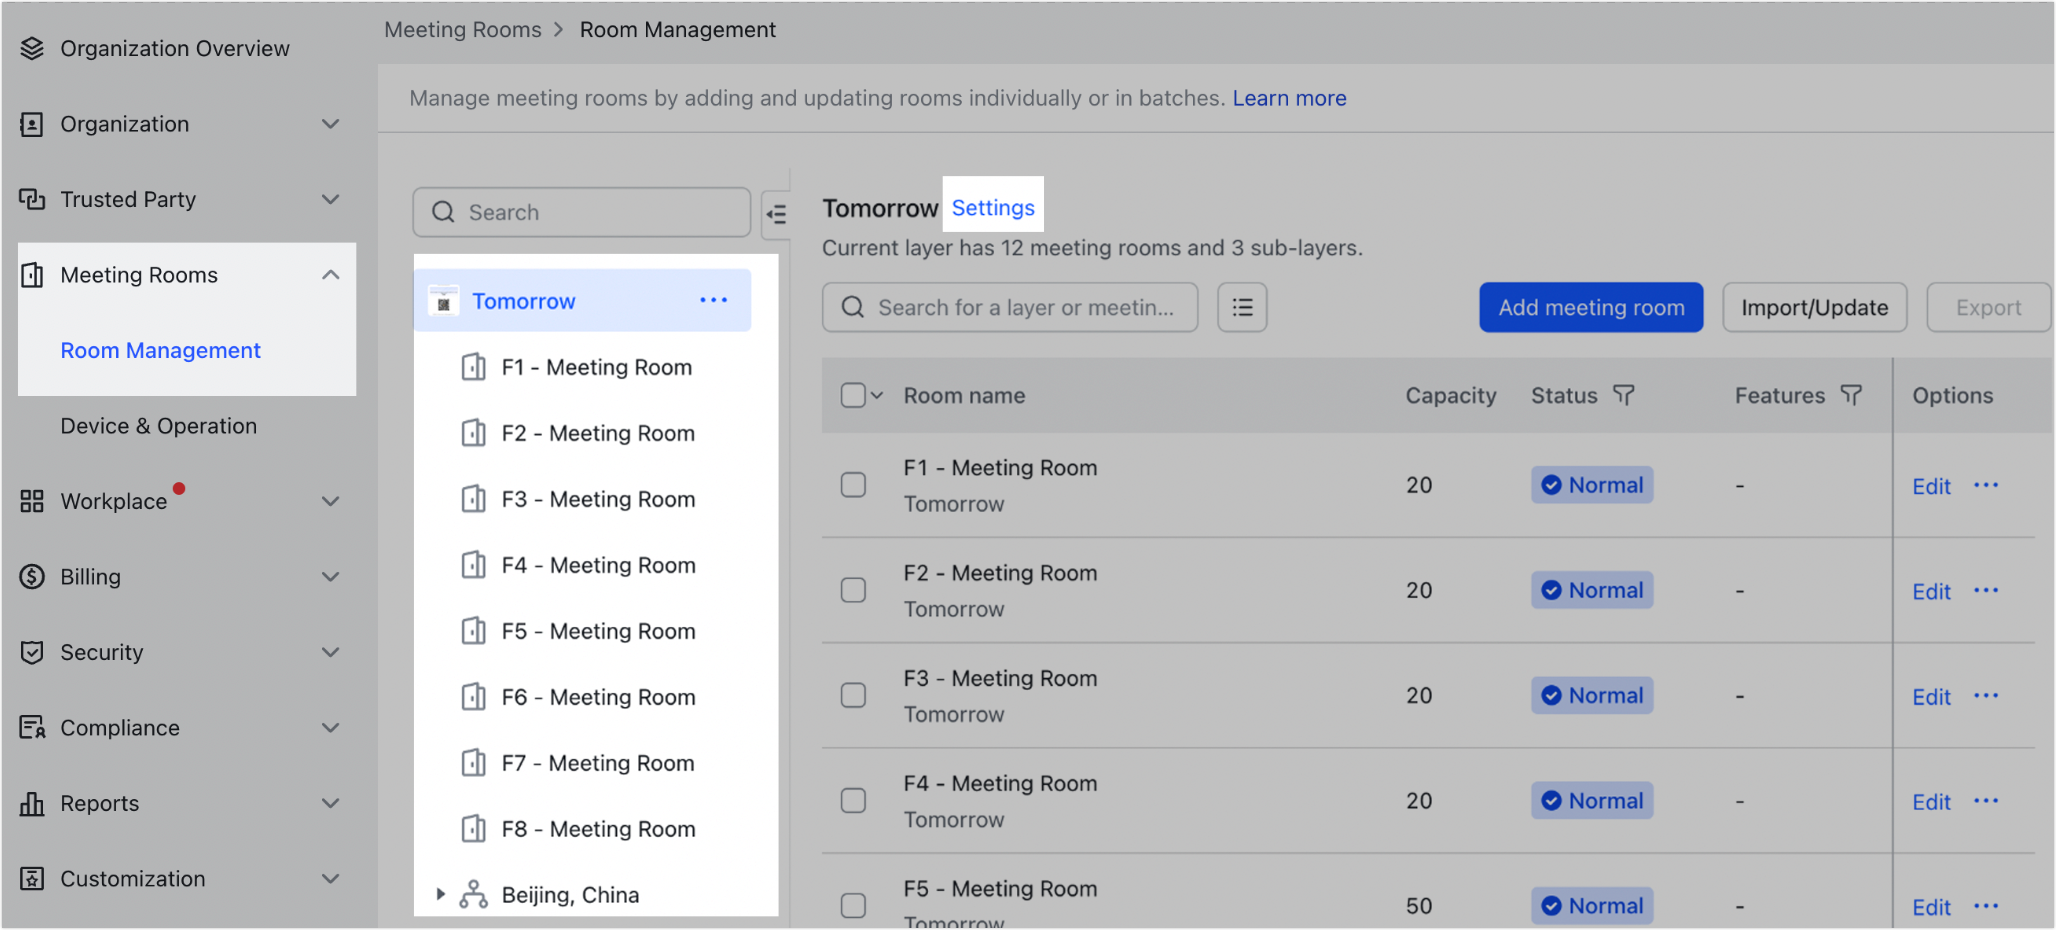
Task: Click the list view icon beside room search
Action: point(1242,307)
